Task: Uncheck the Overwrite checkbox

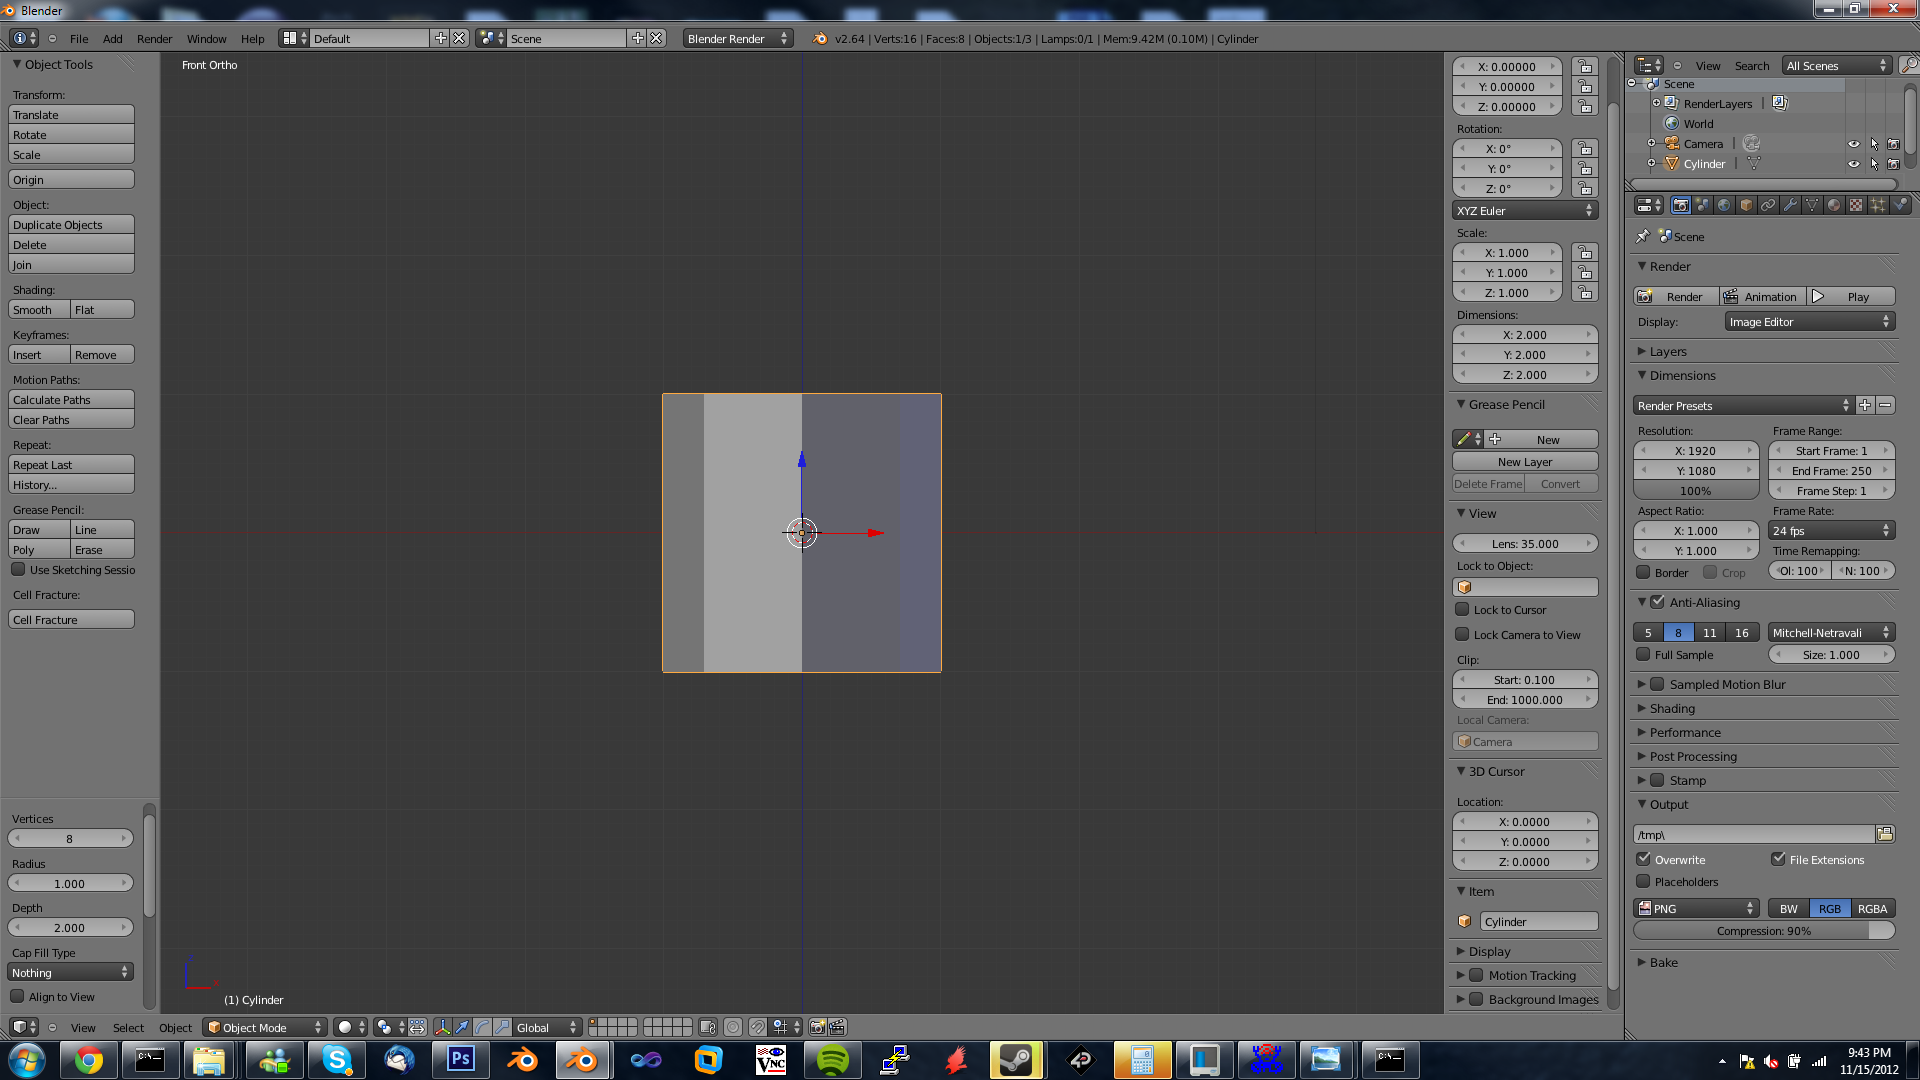Action: [x=1643, y=859]
